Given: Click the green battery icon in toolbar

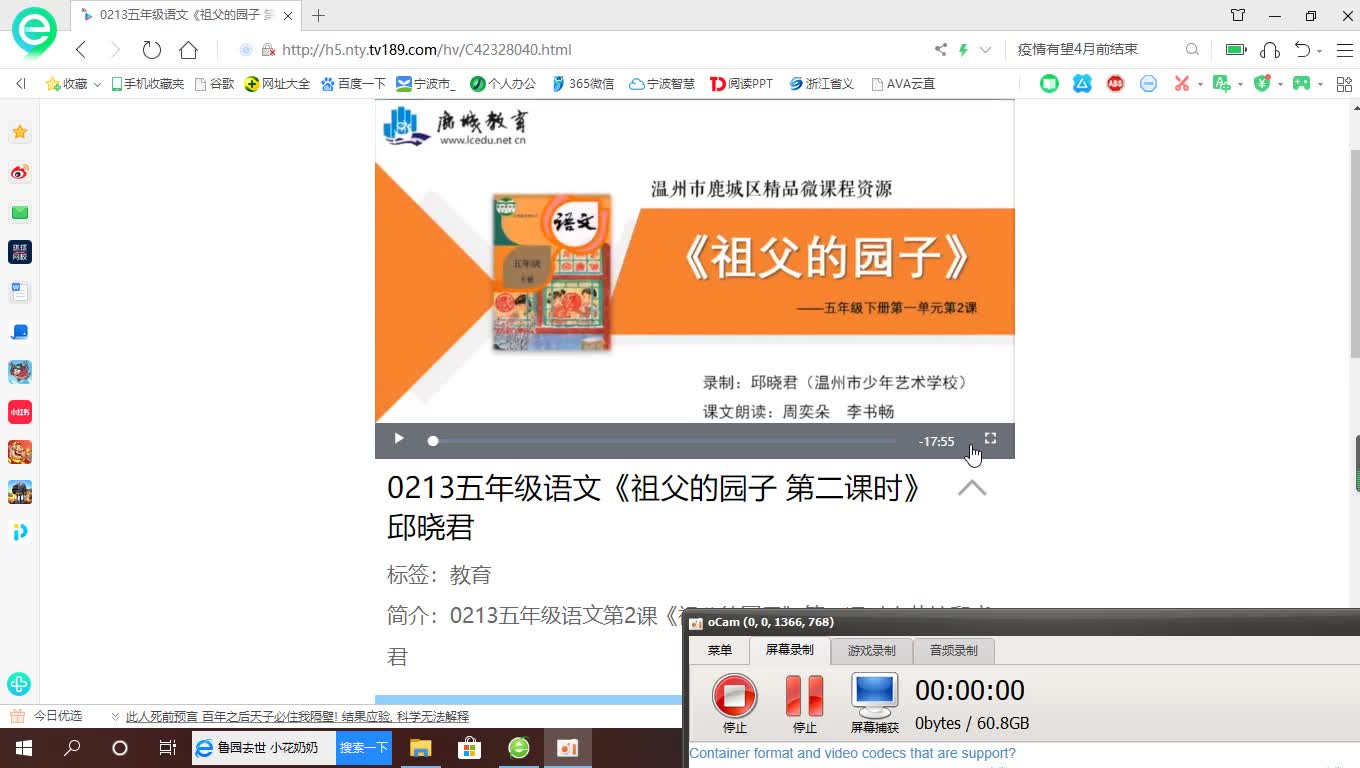Looking at the screenshot, I should (1237, 50).
